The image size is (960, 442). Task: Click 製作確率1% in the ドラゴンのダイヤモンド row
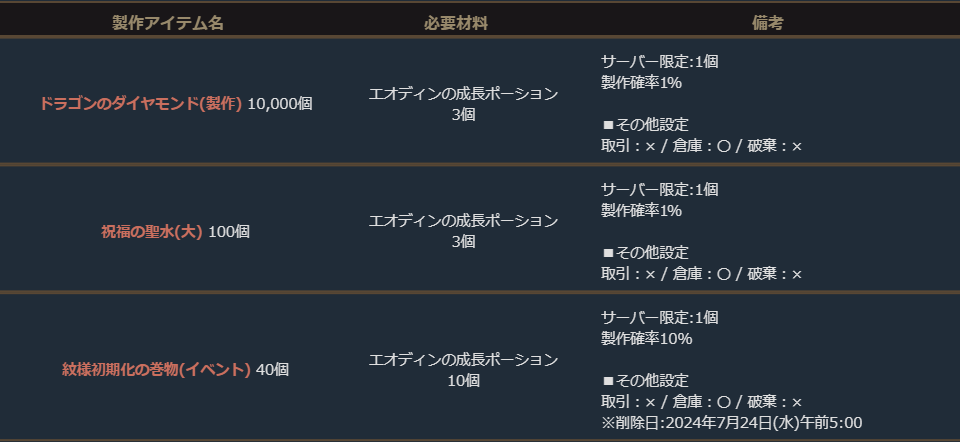(x=641, y=82)
